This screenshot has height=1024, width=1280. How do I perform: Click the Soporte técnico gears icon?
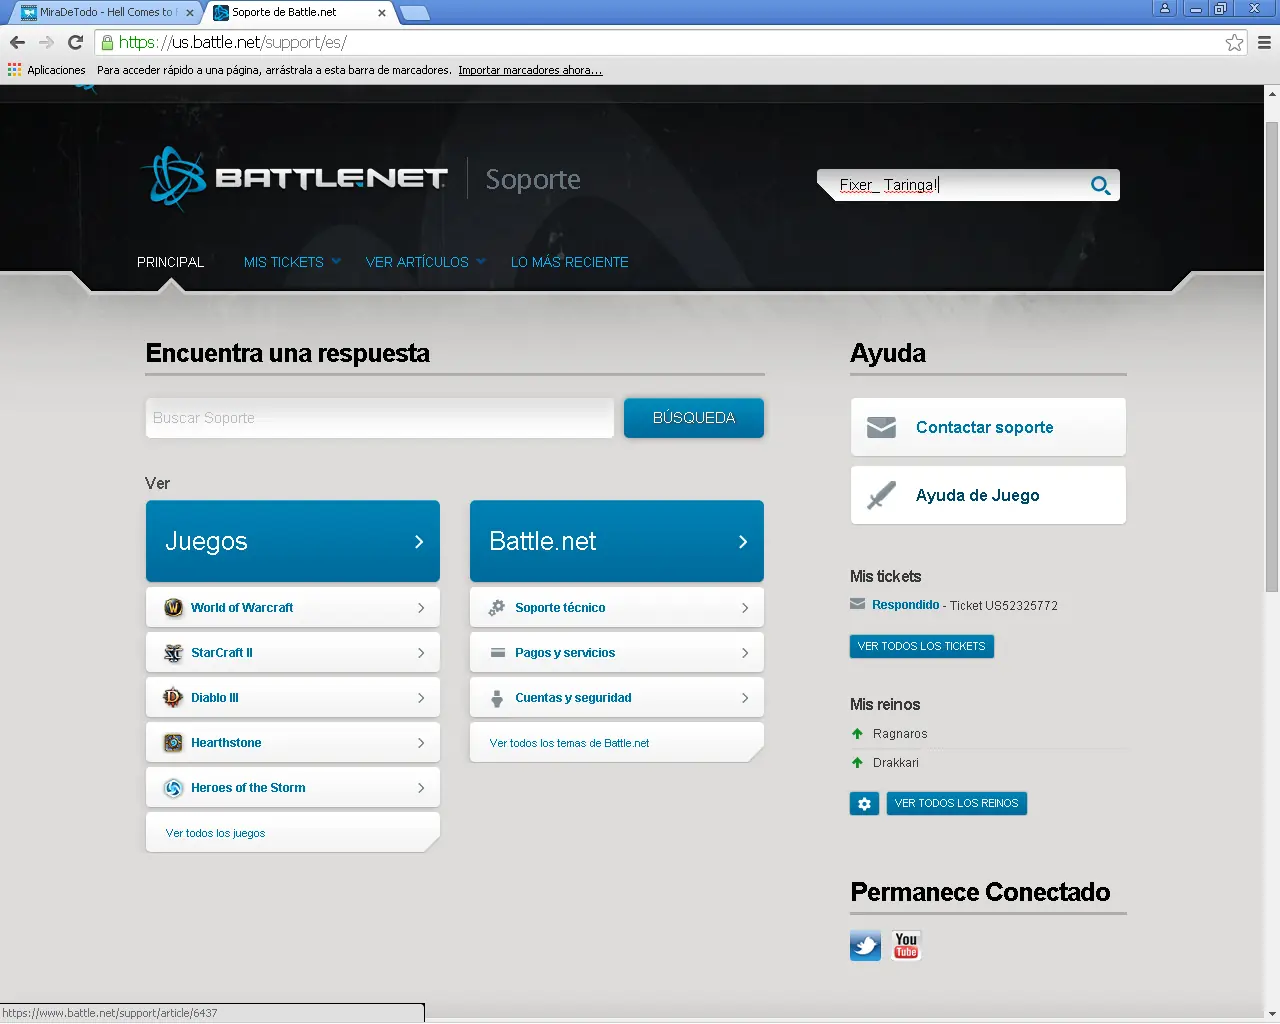497,607
